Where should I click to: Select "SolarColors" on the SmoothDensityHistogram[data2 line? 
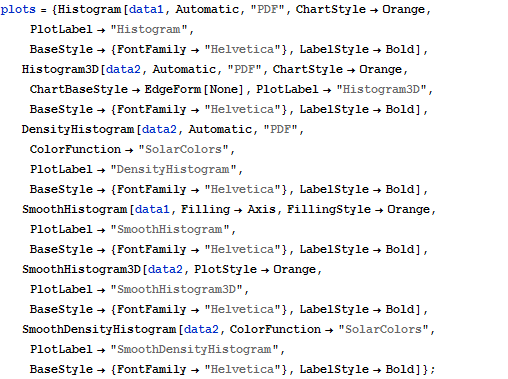383,329
